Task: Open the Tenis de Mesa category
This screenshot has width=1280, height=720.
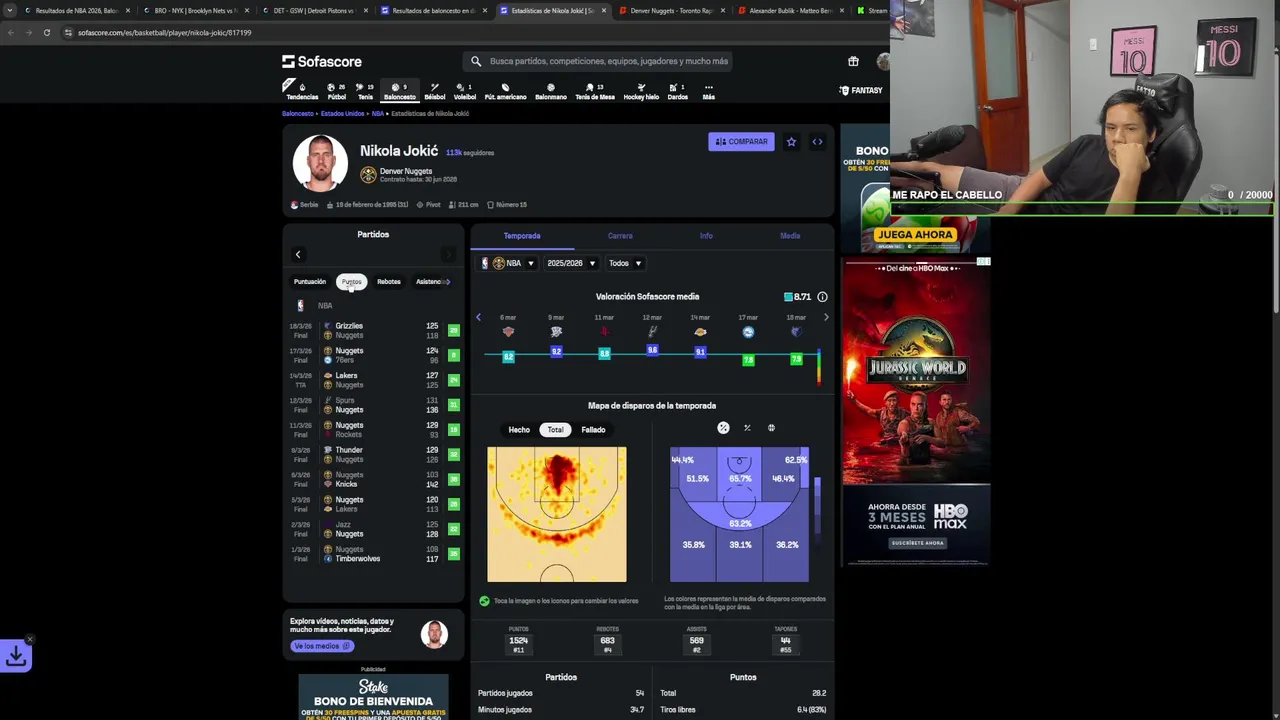Action: [x=594, y=91]
